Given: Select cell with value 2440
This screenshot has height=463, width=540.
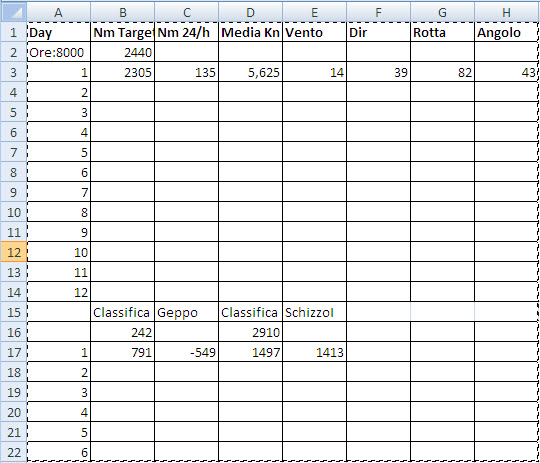Looking at the screenshot, I should [123, 52].
